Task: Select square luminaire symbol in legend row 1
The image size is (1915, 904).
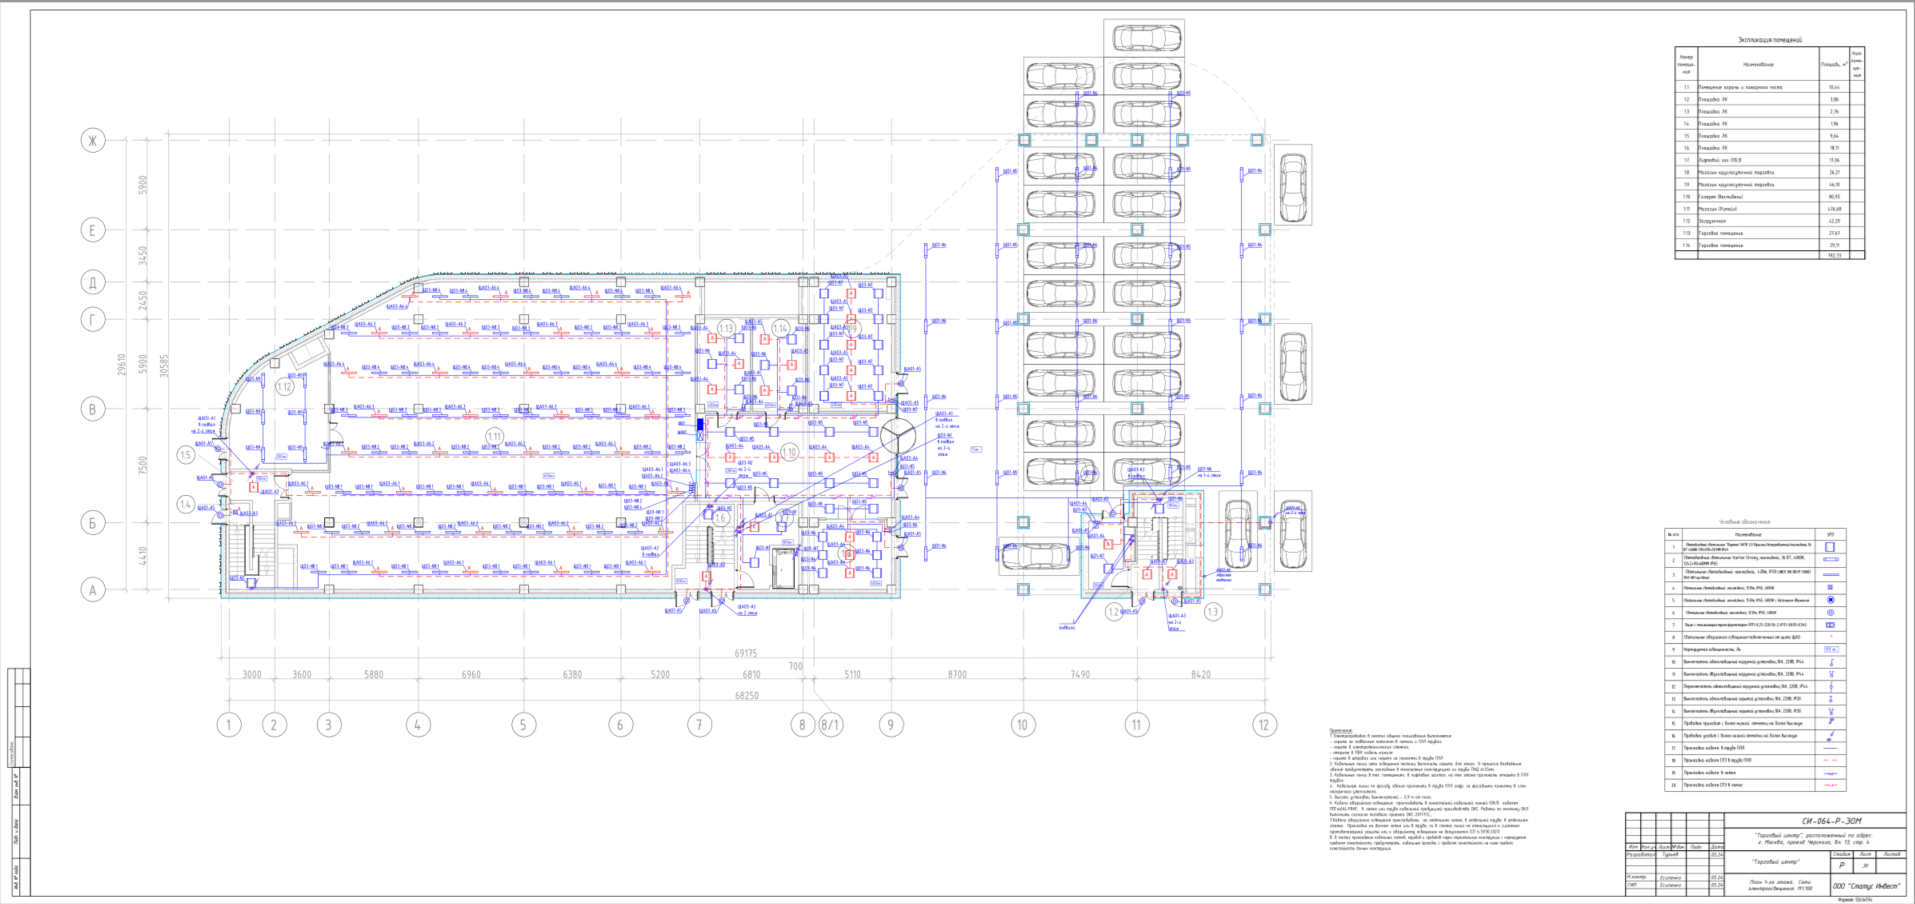Action: (x=1830, y=547)
